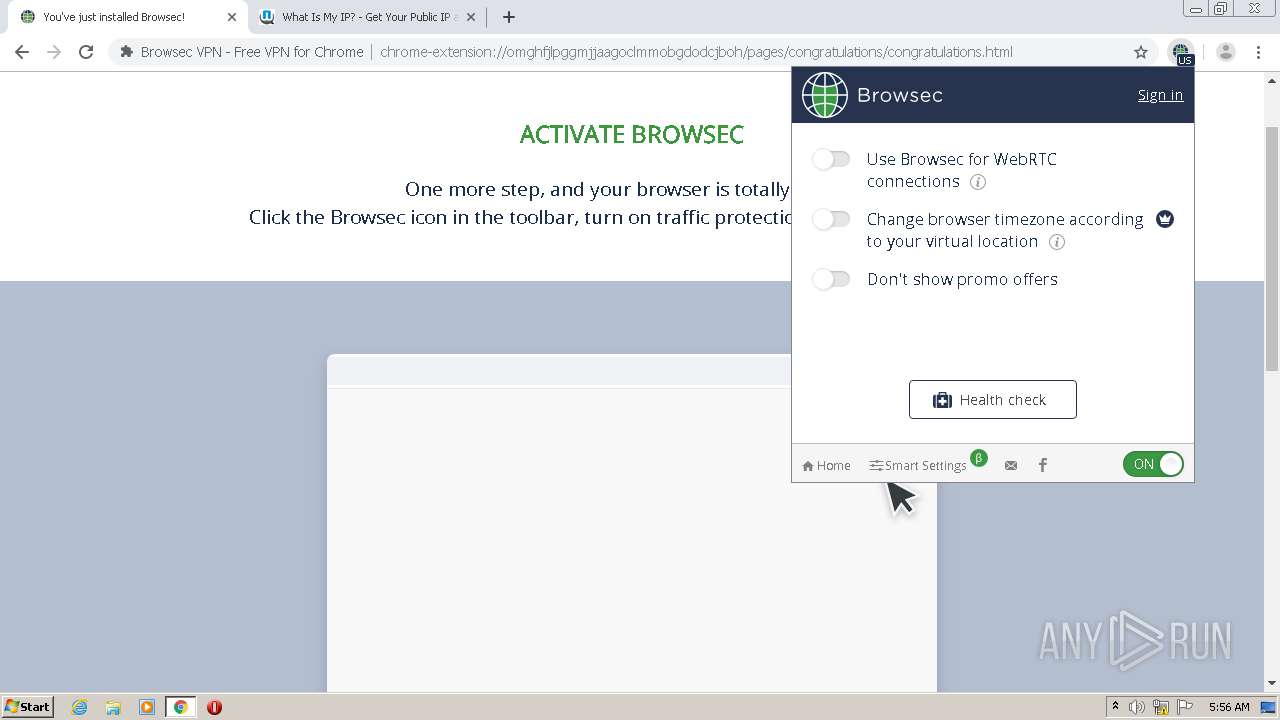Turn on Don't show promo offers switch
Screen dimensions: 1280x720
831,279
